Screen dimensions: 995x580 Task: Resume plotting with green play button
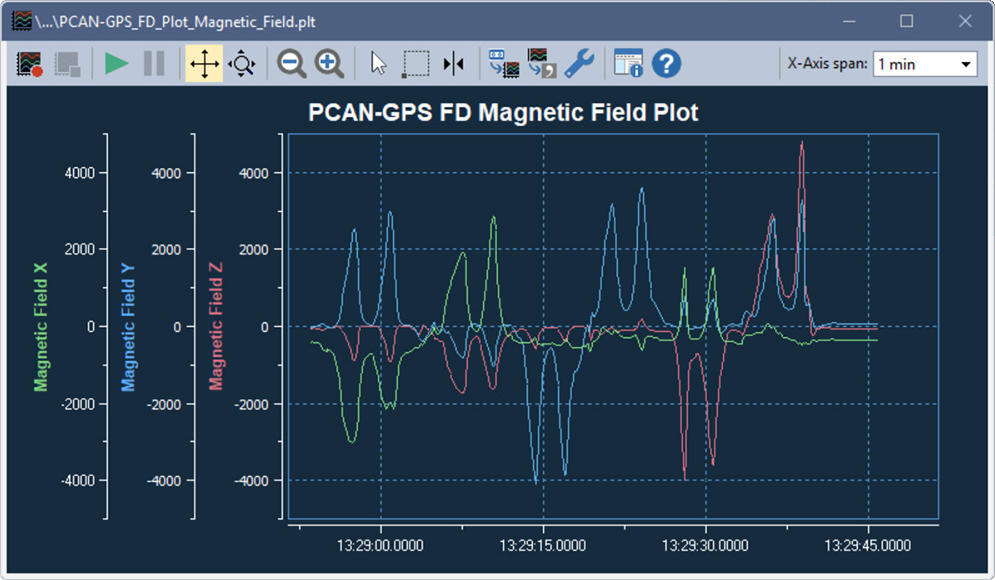tap(116, 63)
